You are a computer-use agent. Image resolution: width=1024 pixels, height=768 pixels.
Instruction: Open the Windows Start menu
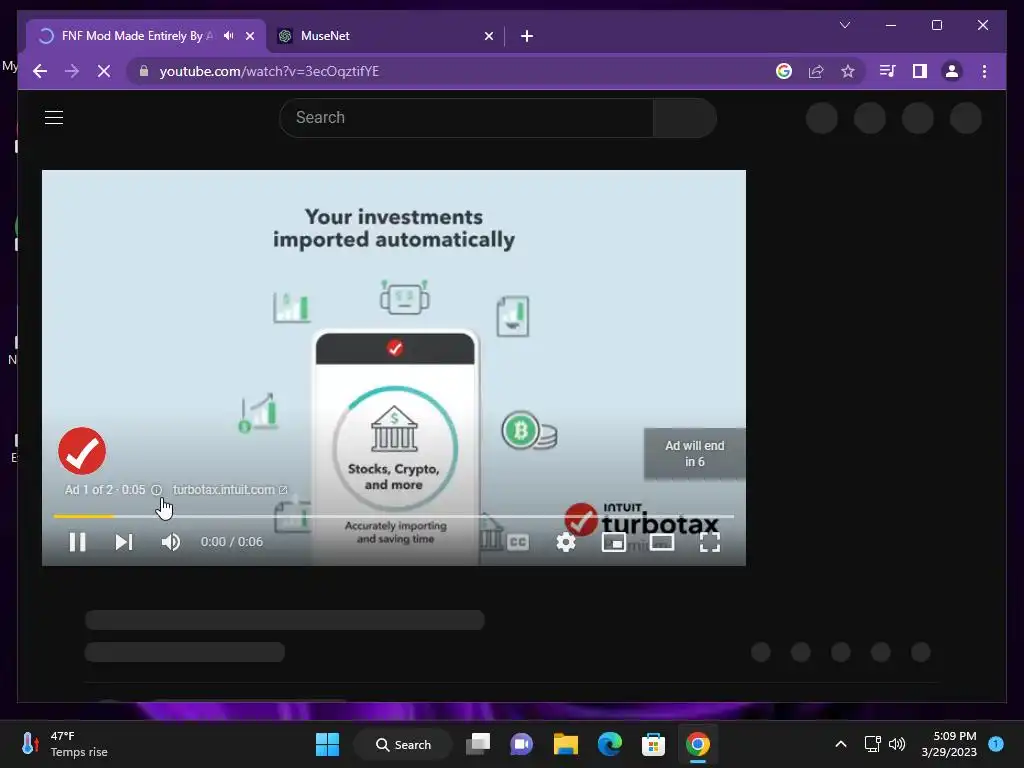click(x=327, y=744)
